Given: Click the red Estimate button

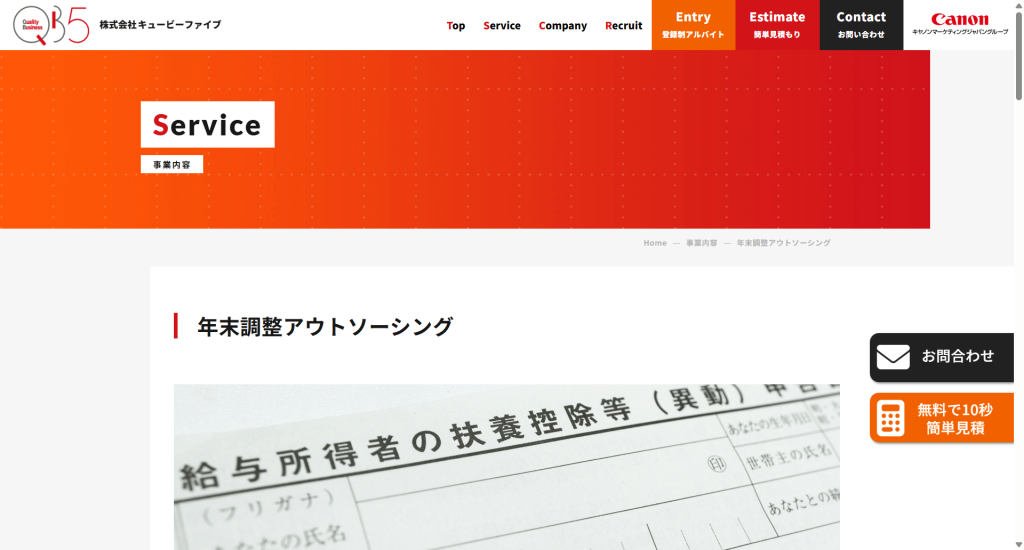Looking at the screenshot, I should (x=777, y=25).
